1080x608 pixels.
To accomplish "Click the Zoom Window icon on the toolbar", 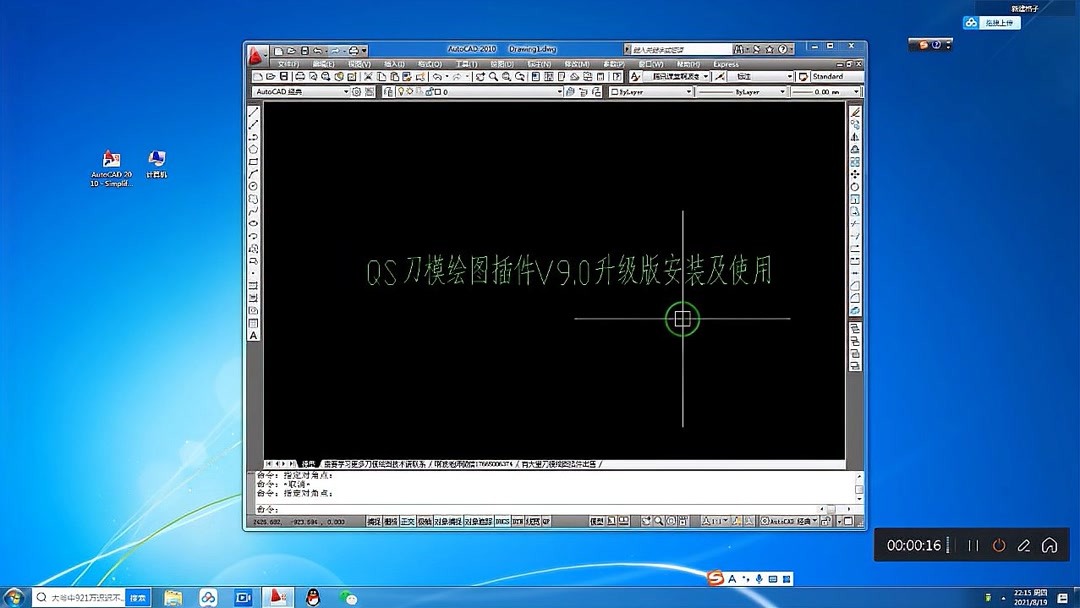I will pyautogui.click(x=507, y=77).
